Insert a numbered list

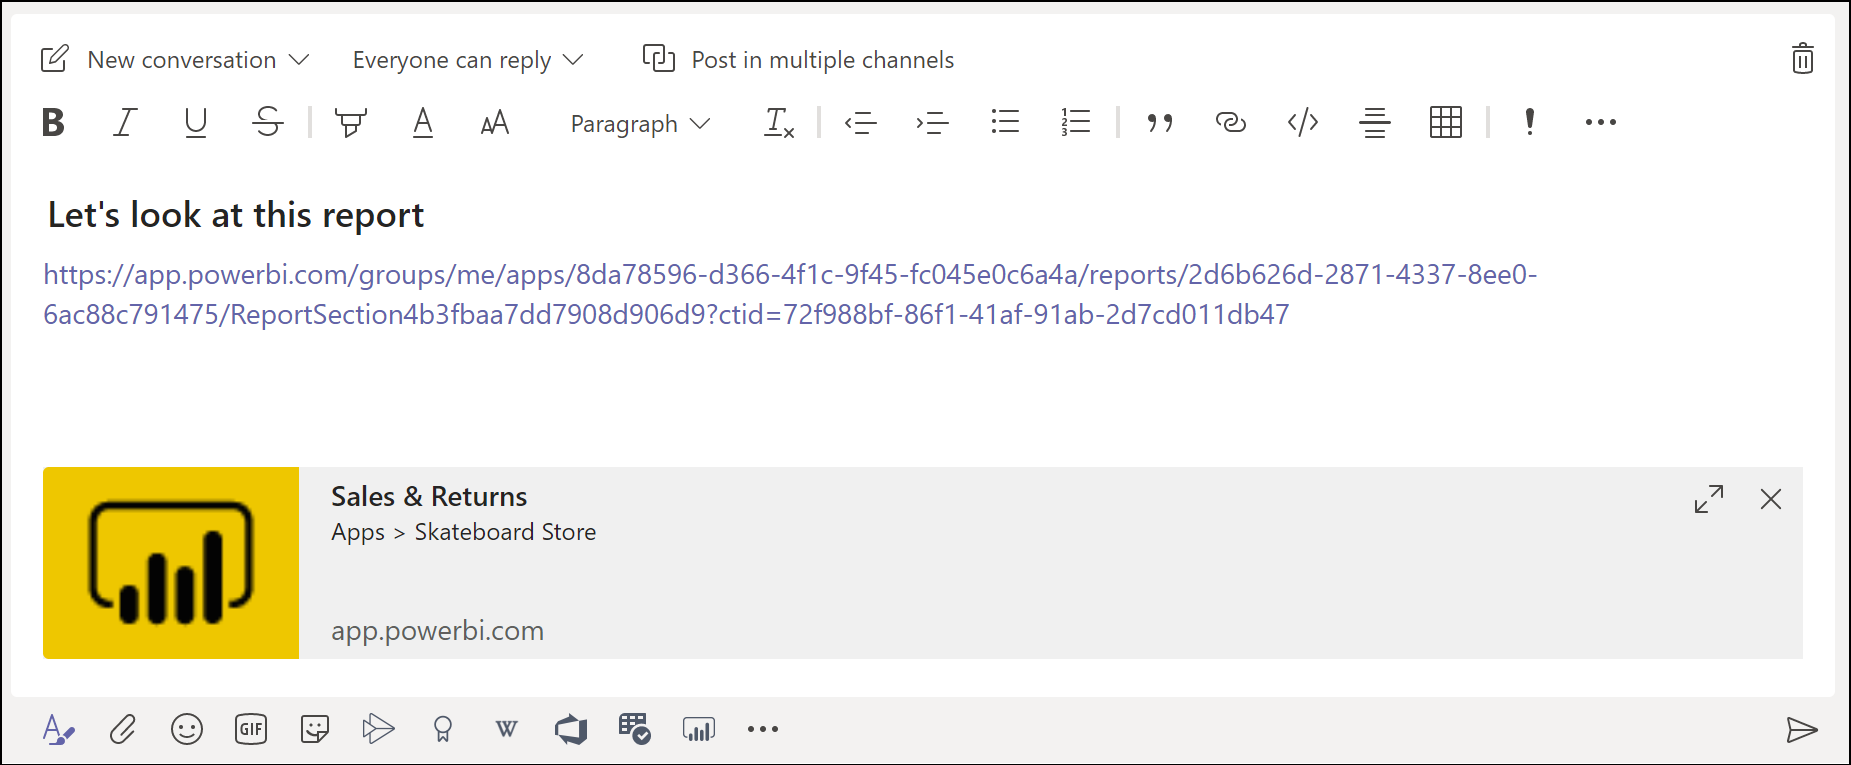click(x=1076, y=122)
